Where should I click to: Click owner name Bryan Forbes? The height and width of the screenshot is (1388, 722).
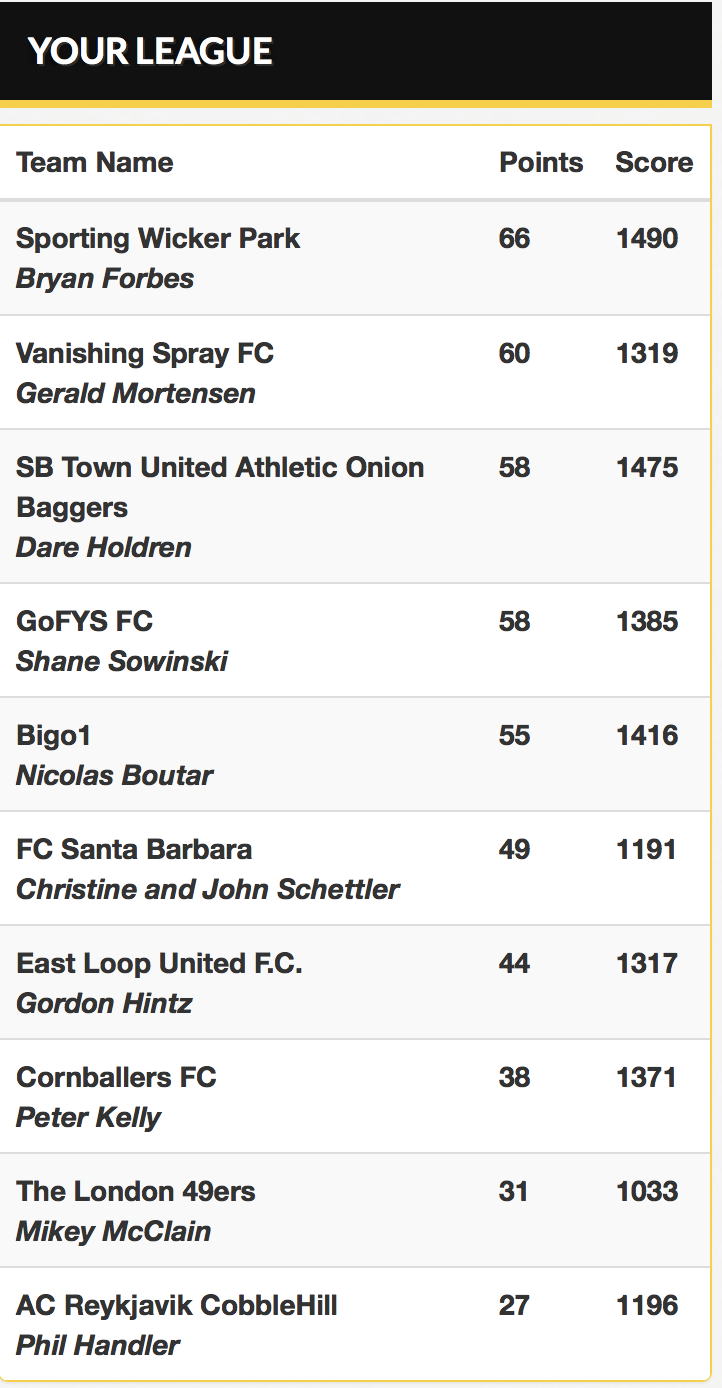(105, 278)
